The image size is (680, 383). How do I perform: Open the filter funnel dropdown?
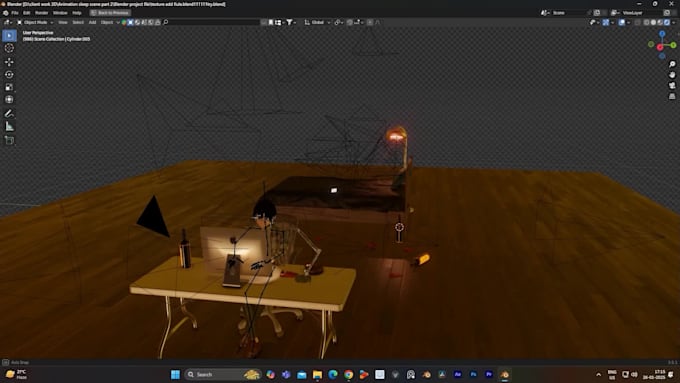[x=291, y=22]
